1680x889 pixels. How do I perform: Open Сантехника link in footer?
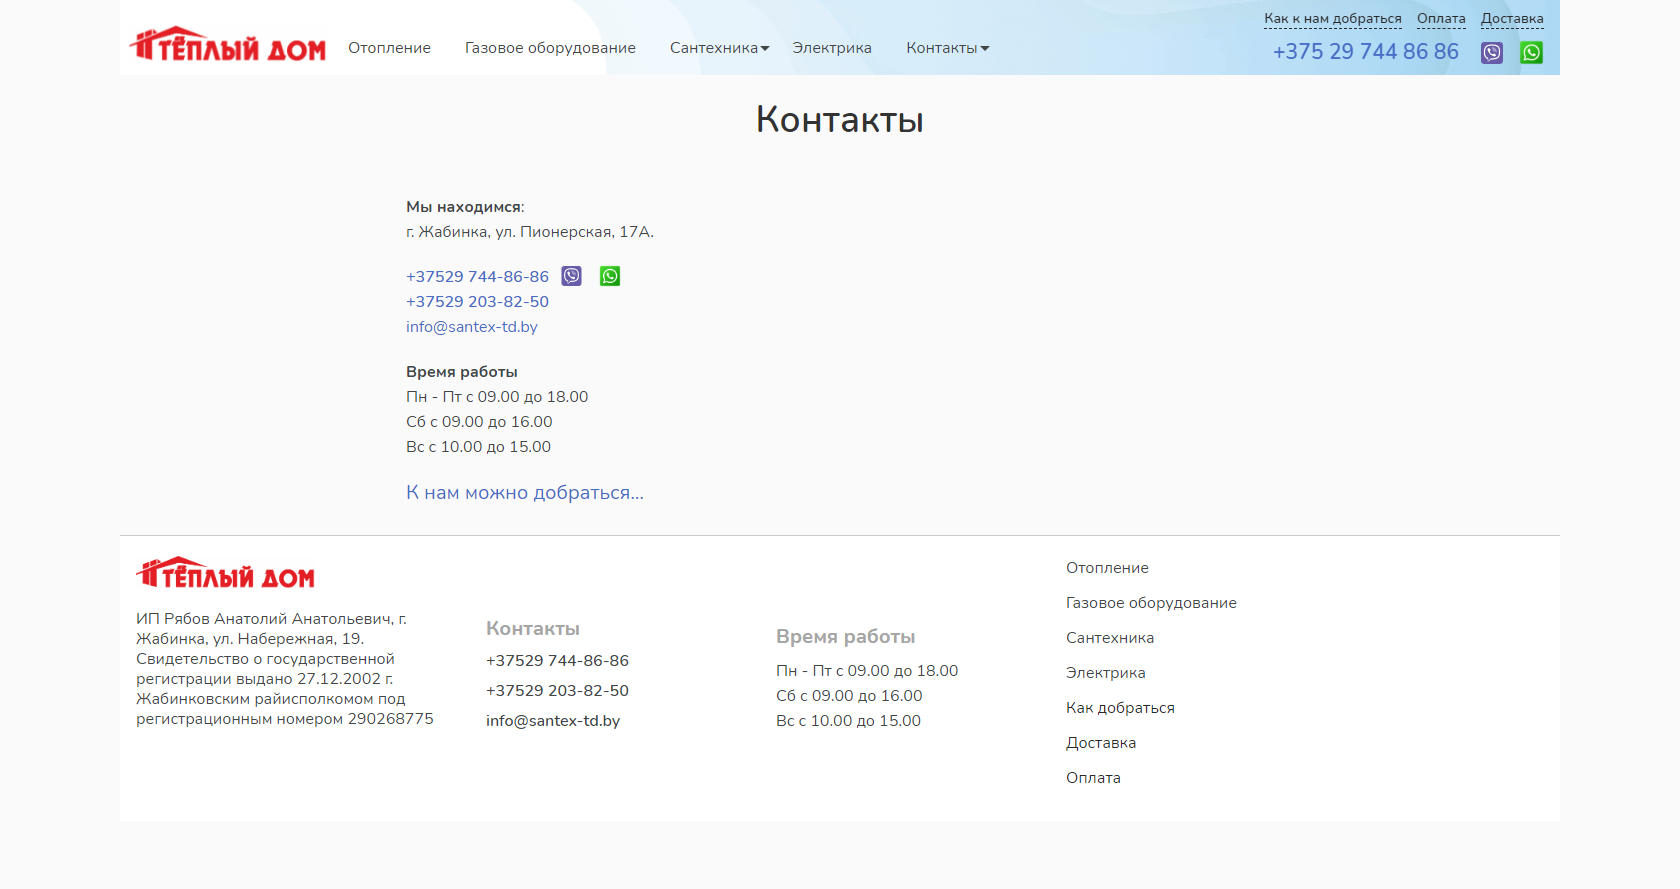(1110, 638)
